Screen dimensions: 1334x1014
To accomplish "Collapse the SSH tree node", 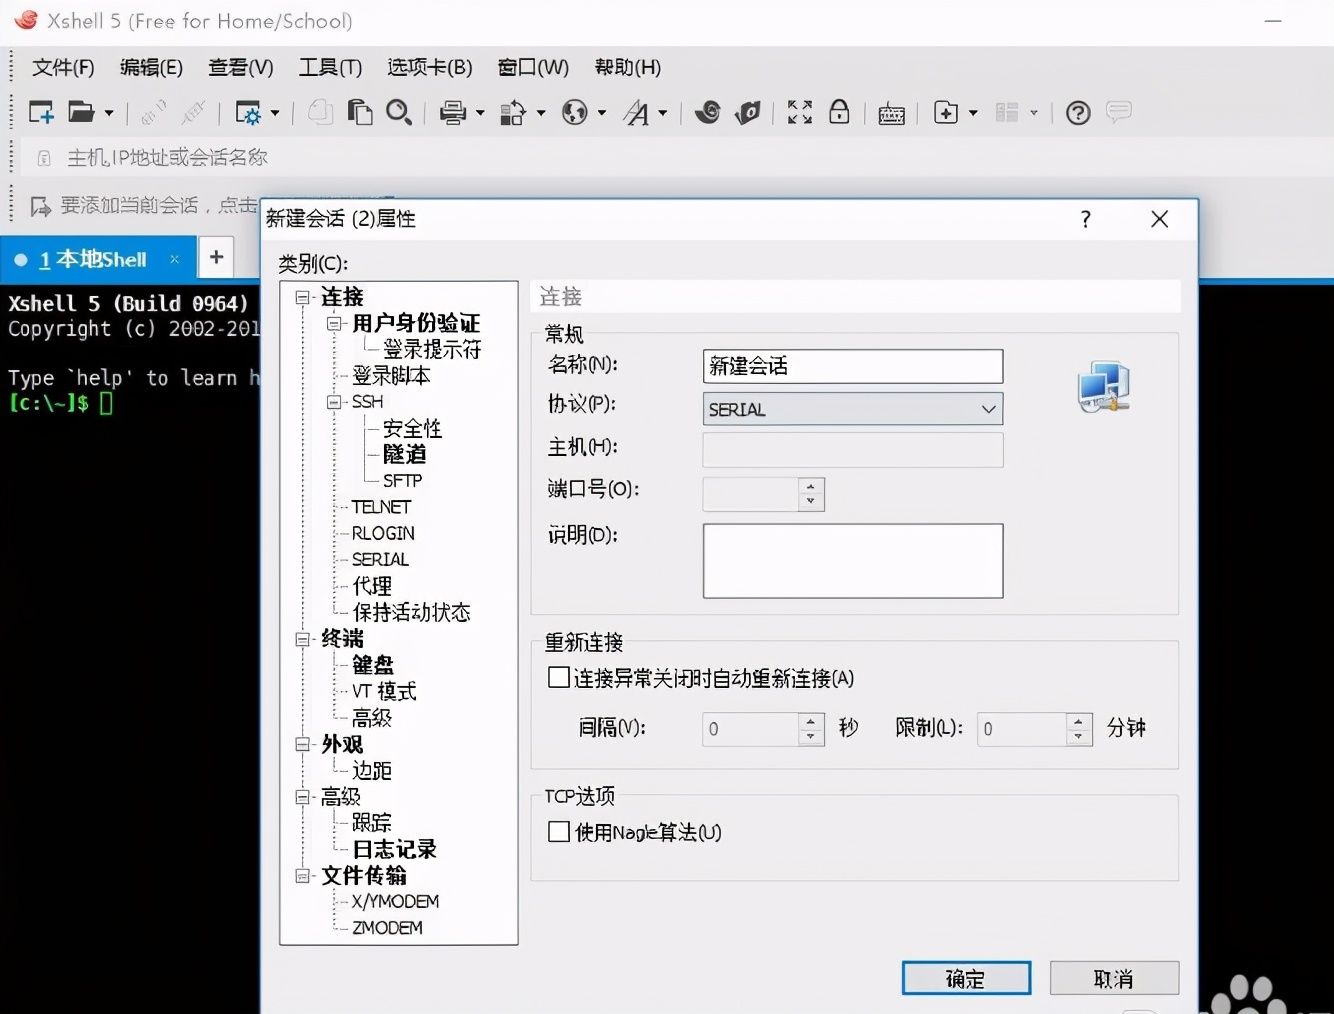I will click(x=334, y=402).
